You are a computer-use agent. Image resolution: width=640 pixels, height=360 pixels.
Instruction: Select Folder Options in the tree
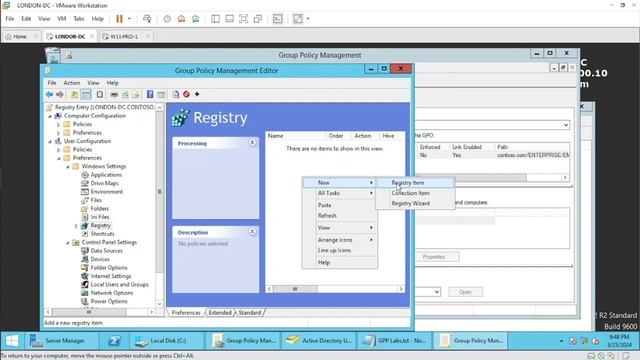click(x=109, y=268)
